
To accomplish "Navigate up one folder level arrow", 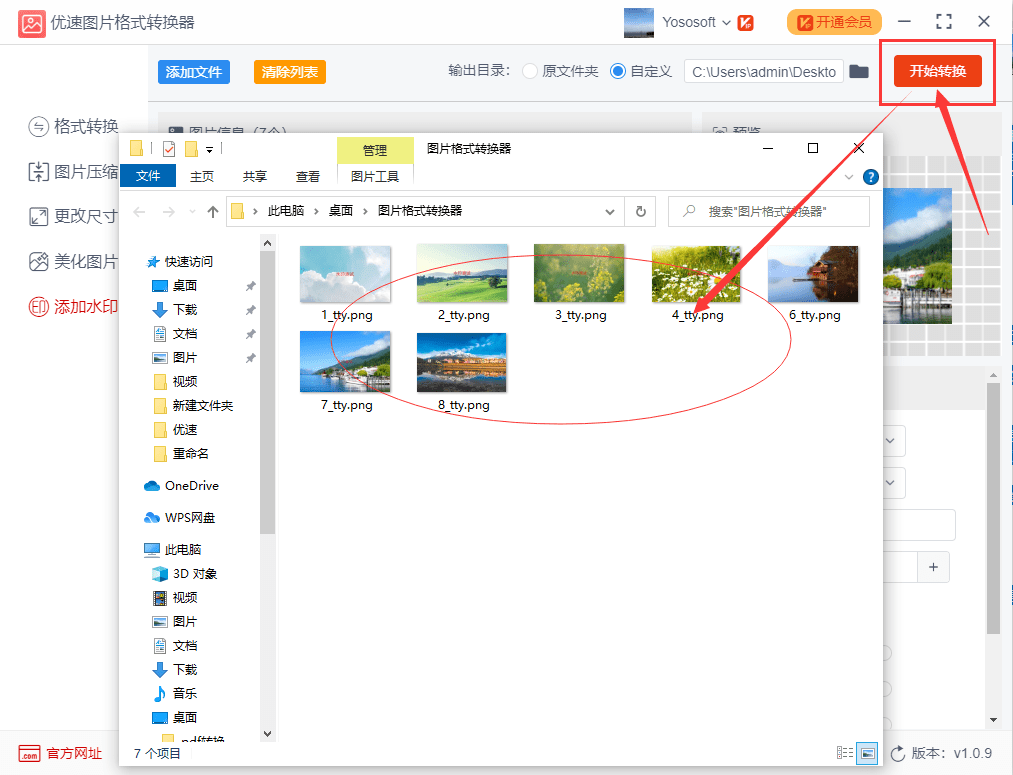I will click(x=213, y=212).
